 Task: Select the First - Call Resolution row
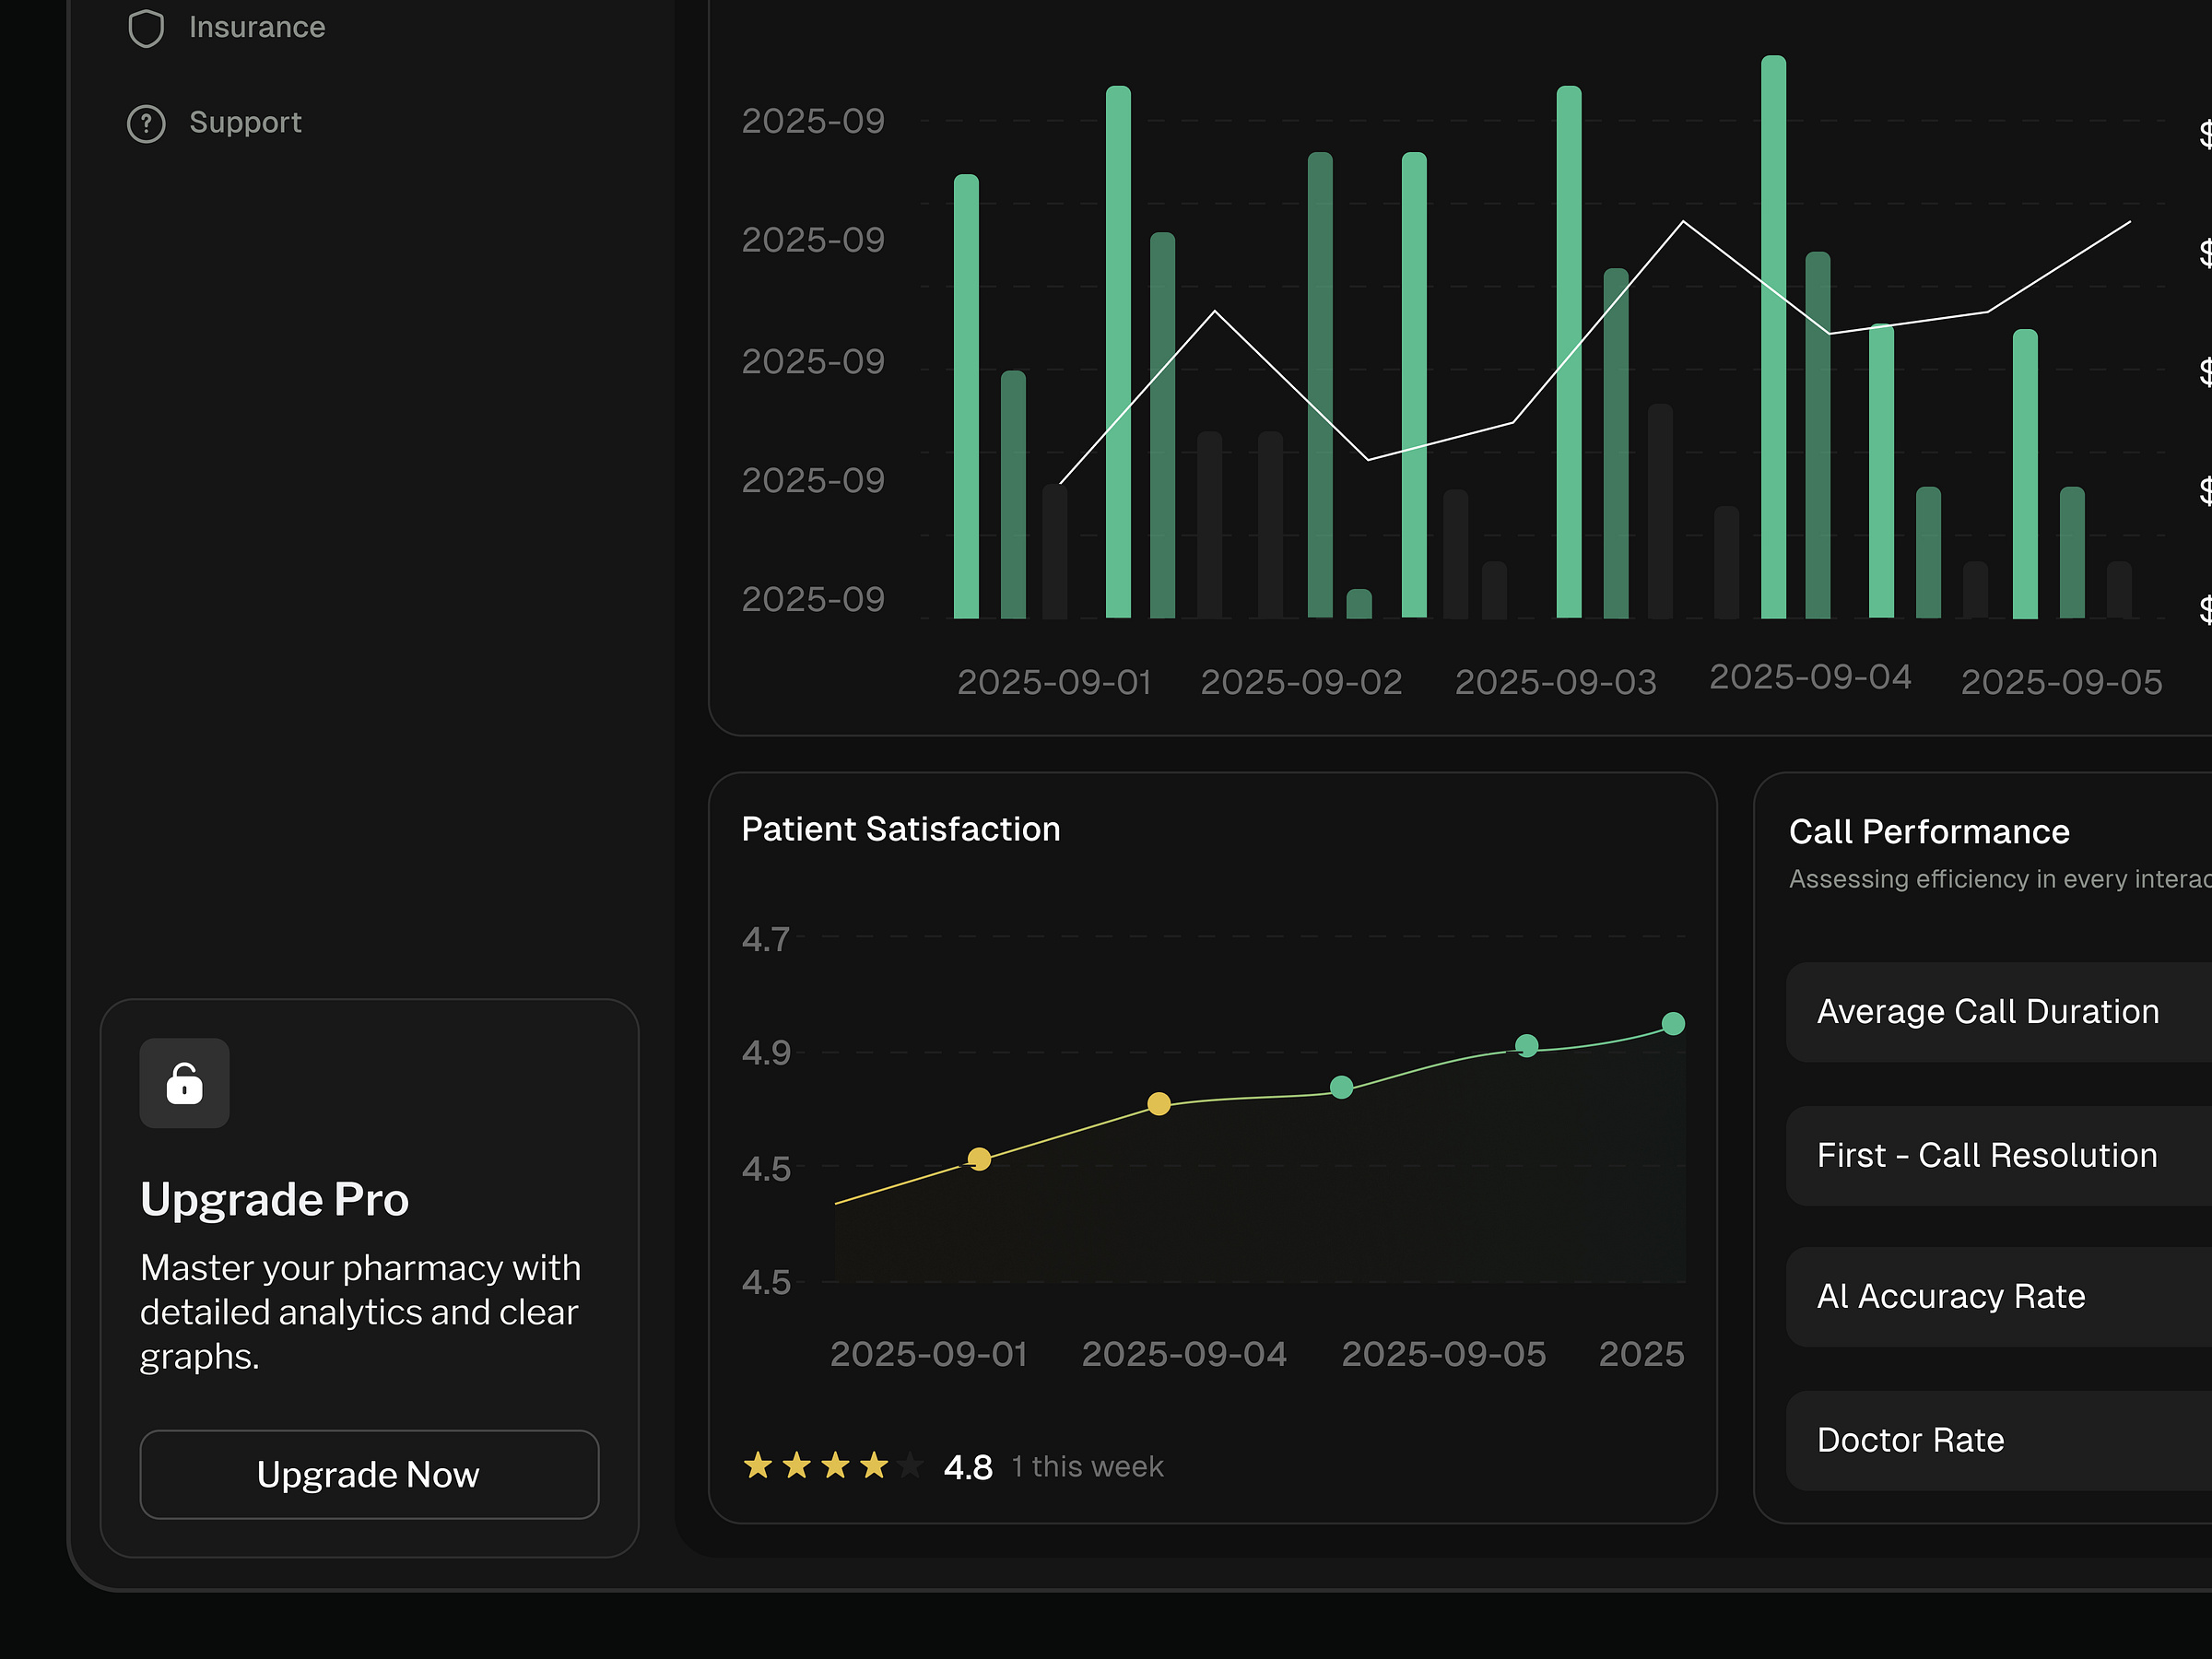pyautogui.click(x=1988, y=1155)
